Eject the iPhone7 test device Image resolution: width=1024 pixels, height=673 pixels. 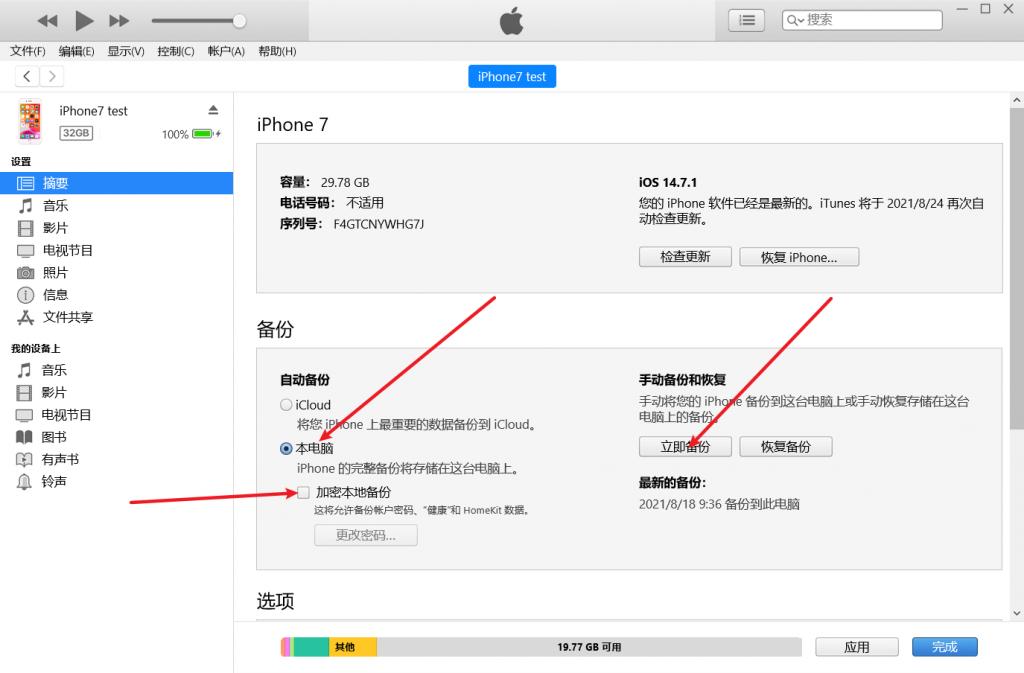213,111
